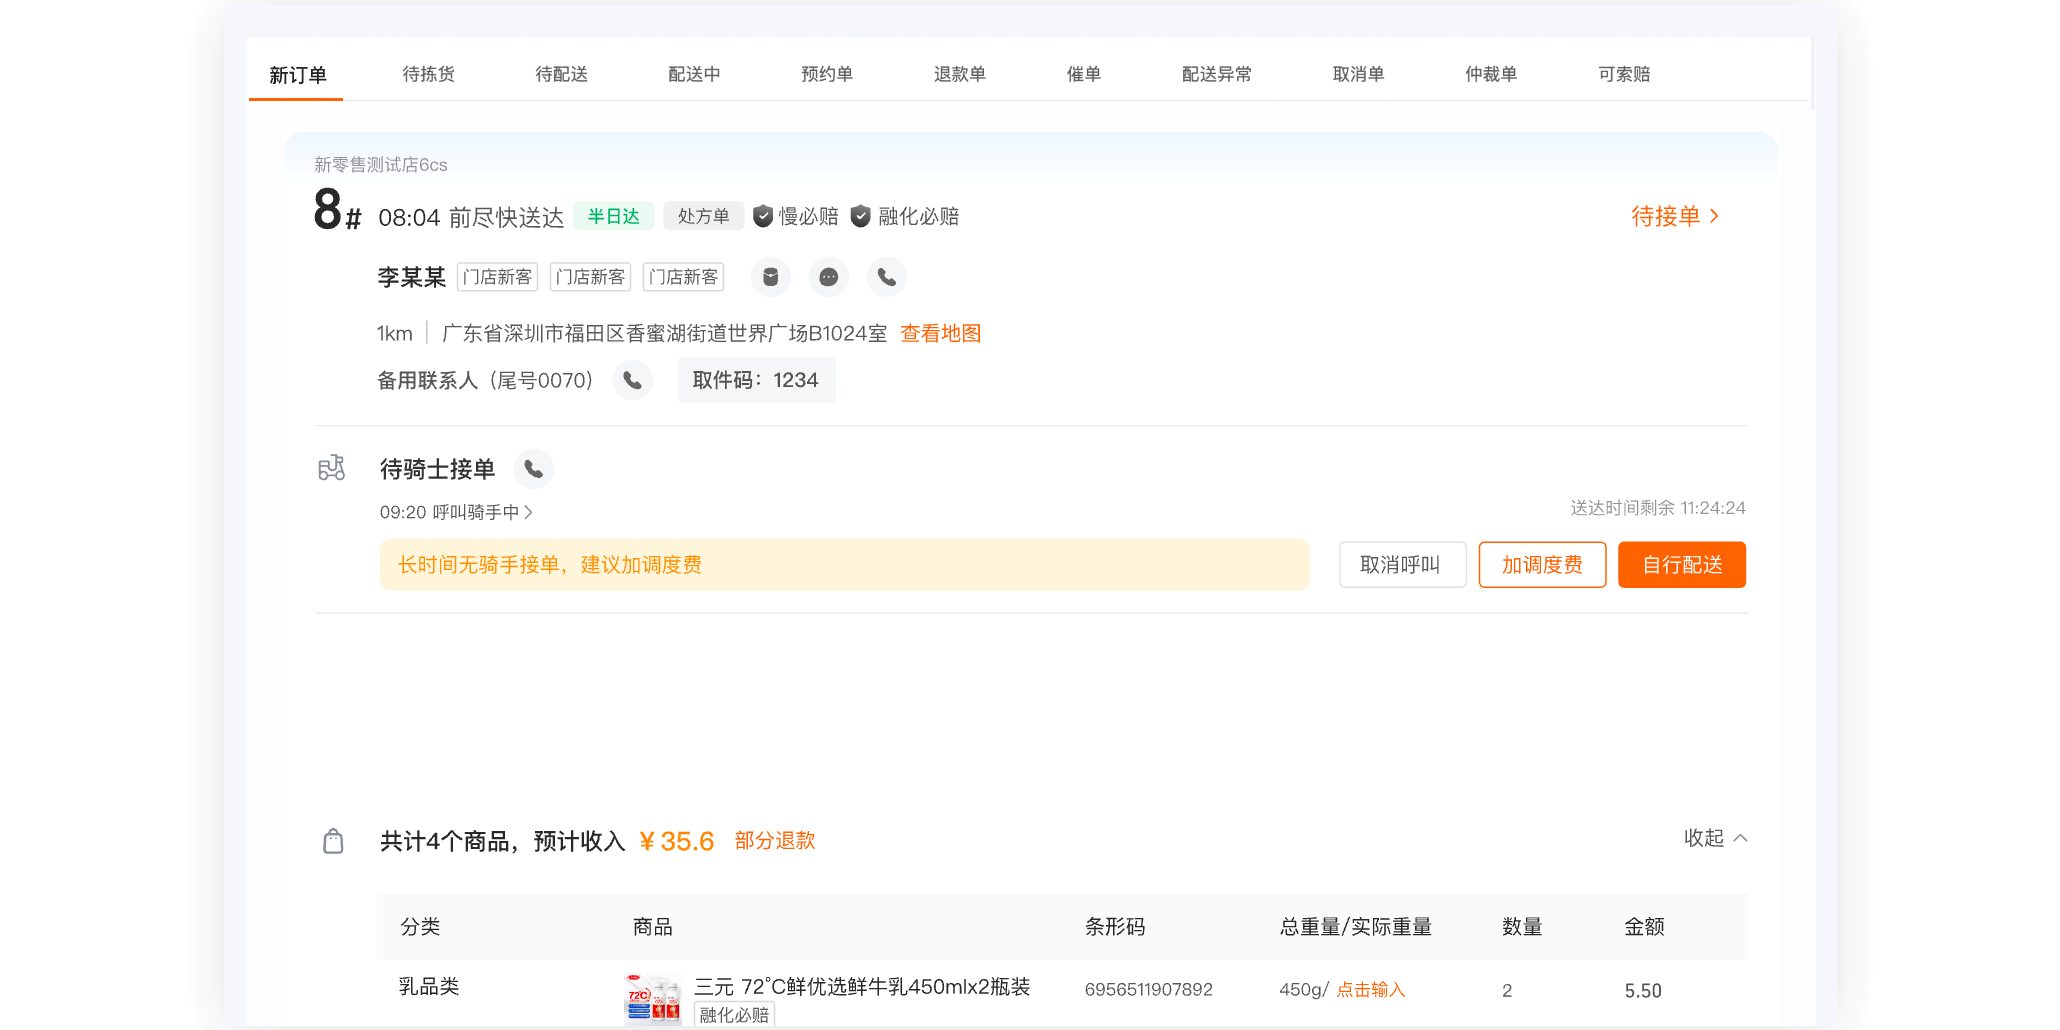2060x1030 pixels.
Task: Click 点击输入 to enter actual weight
Action: point(1371,988)
